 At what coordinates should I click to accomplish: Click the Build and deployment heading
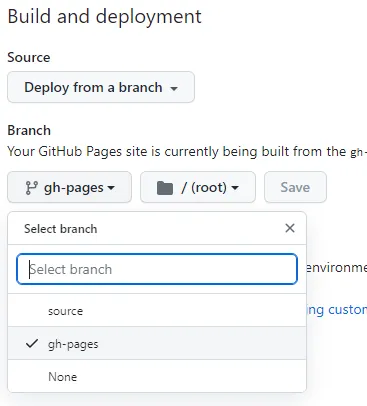[104, 16]
